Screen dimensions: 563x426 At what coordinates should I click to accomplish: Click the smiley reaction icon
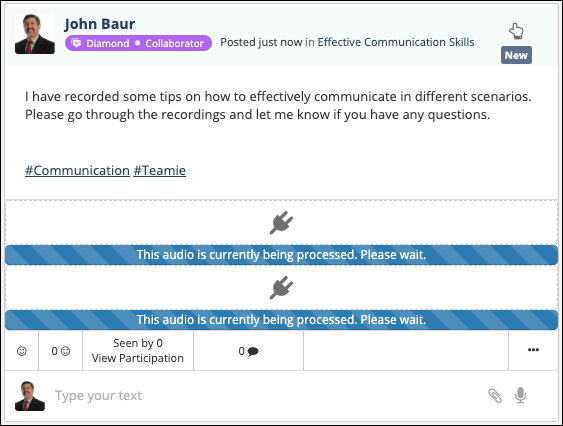22,351
